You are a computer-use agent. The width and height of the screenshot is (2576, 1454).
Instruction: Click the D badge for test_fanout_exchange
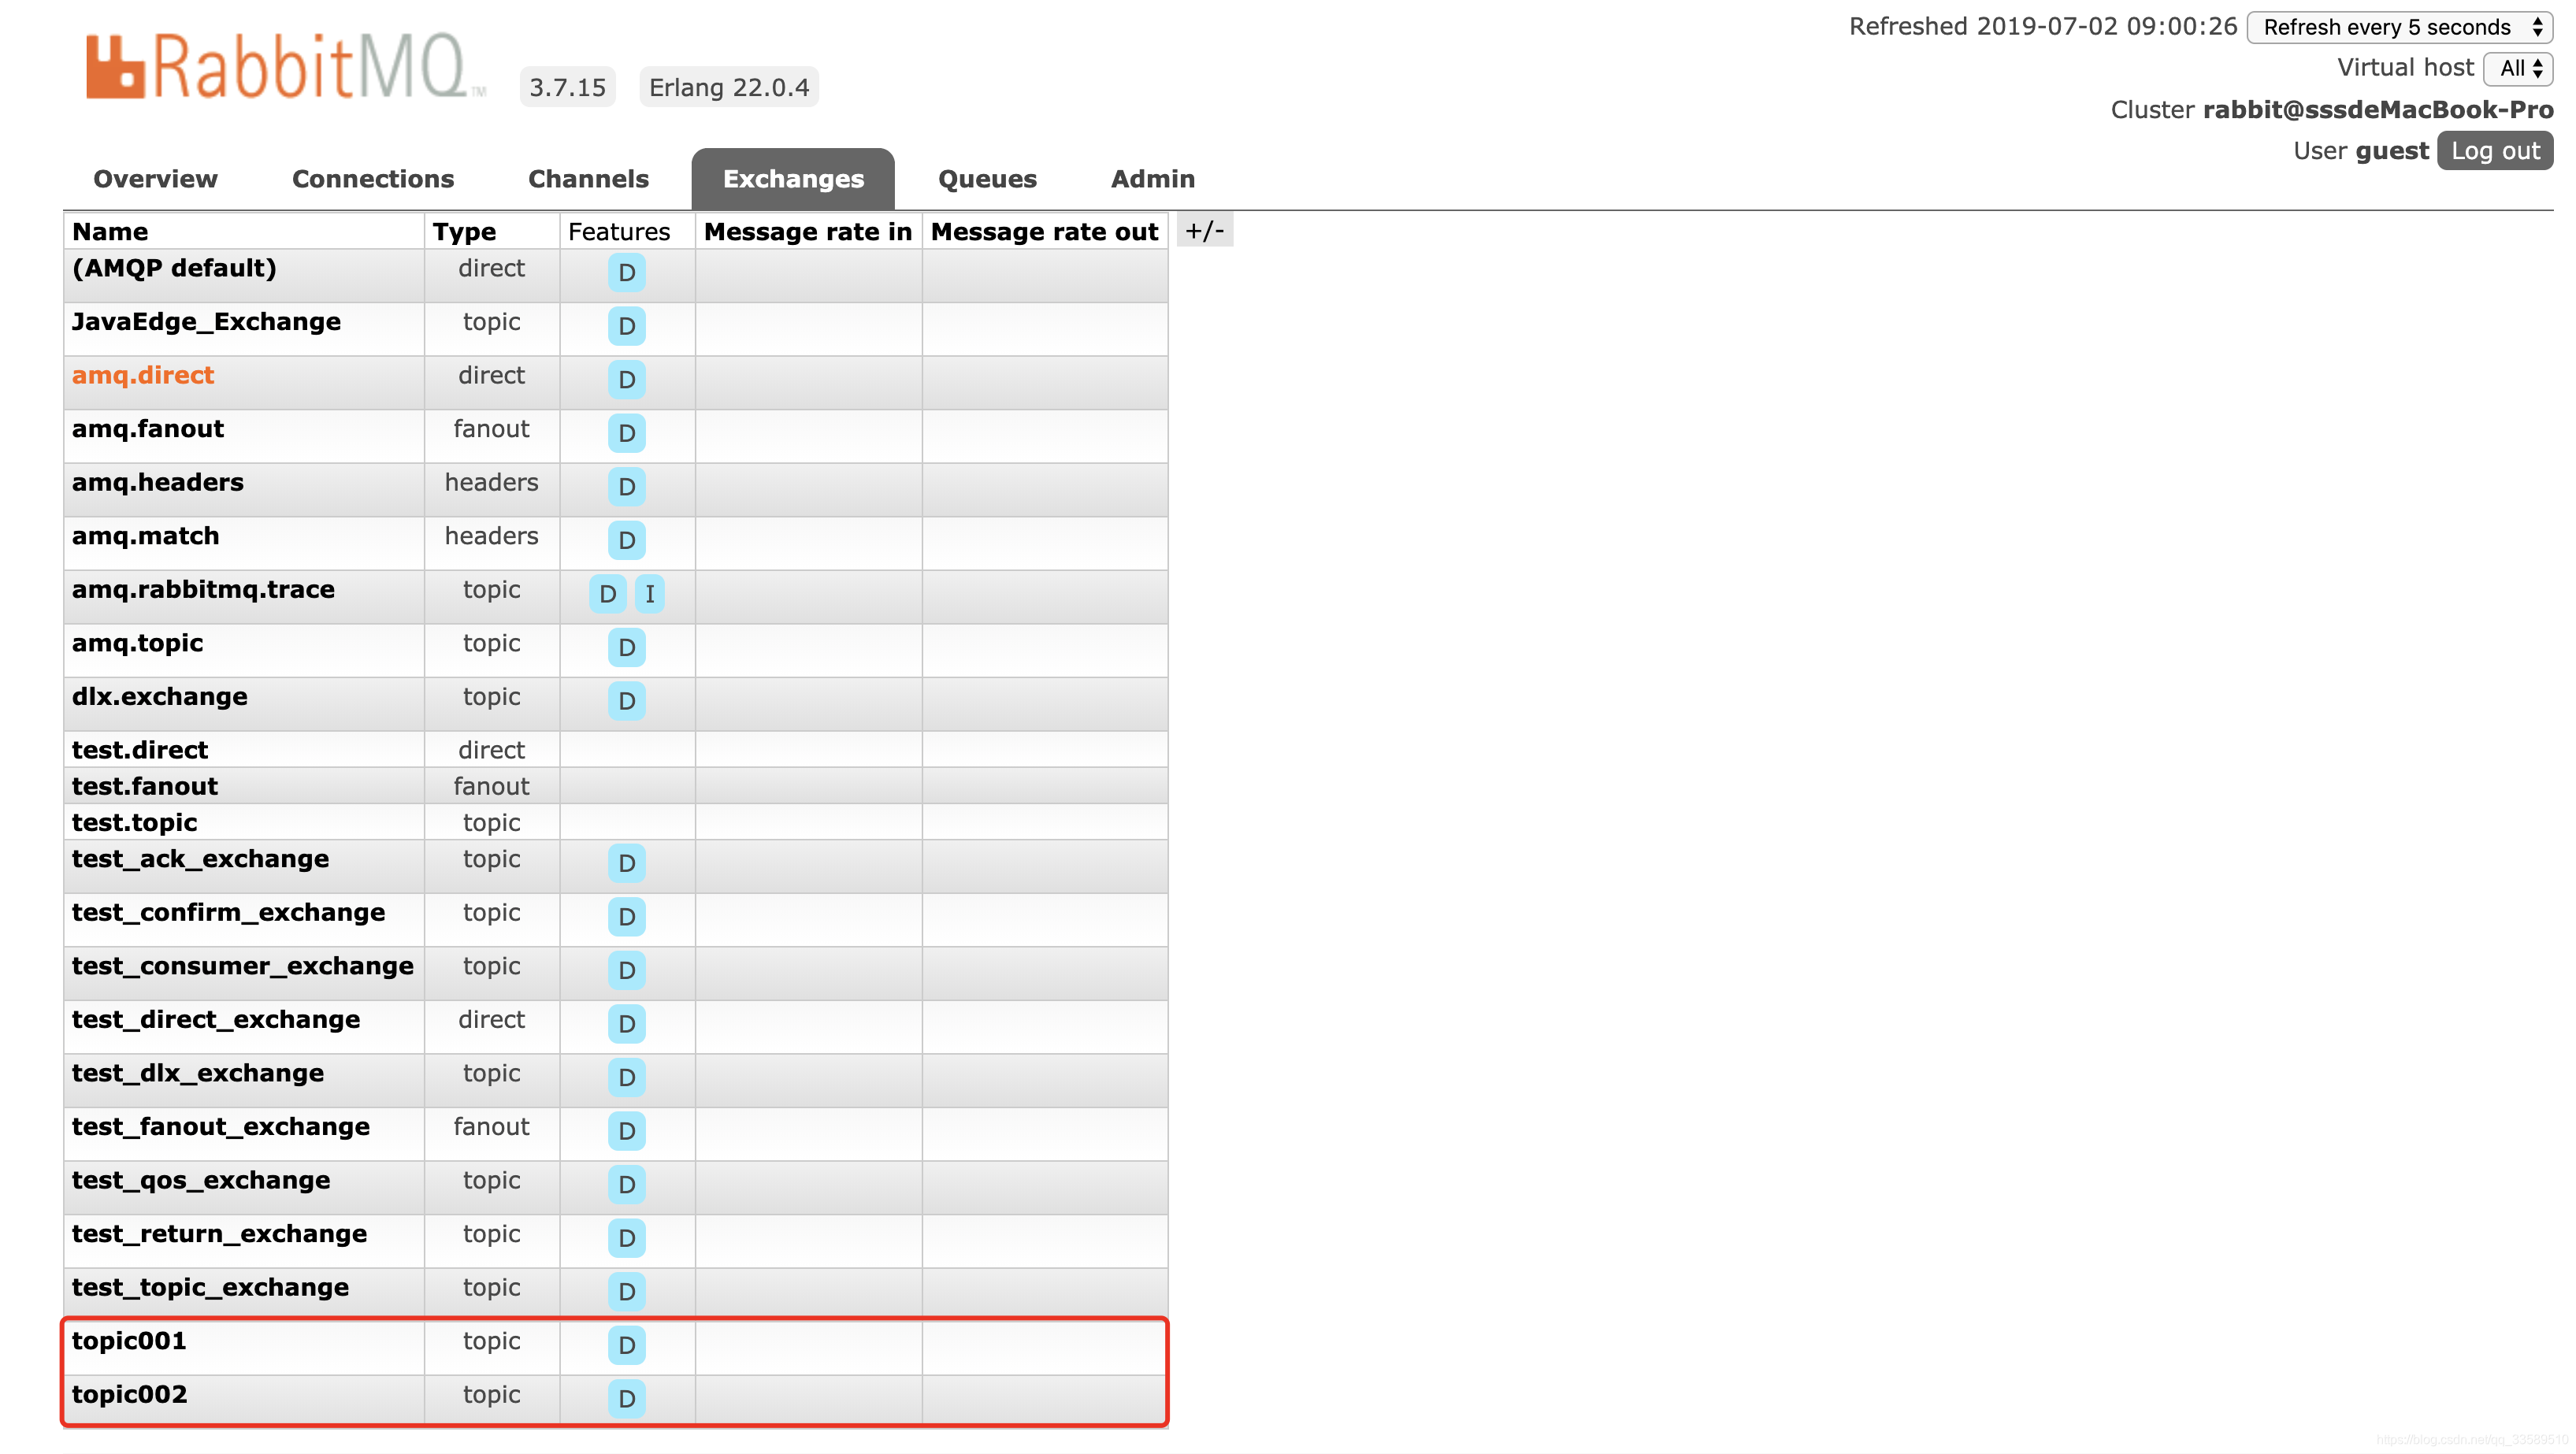pos(626,1131)
